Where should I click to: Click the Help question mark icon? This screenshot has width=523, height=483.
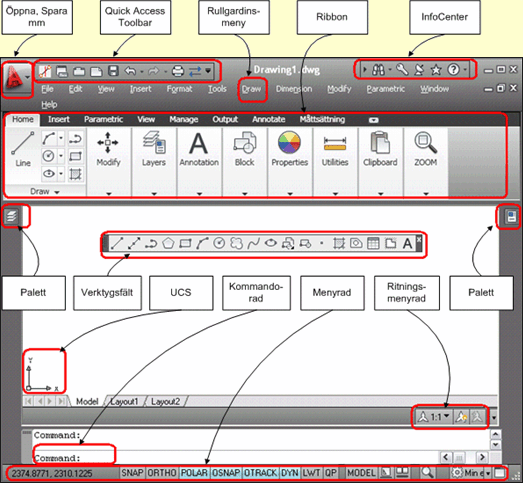click(x=454, y=70)
